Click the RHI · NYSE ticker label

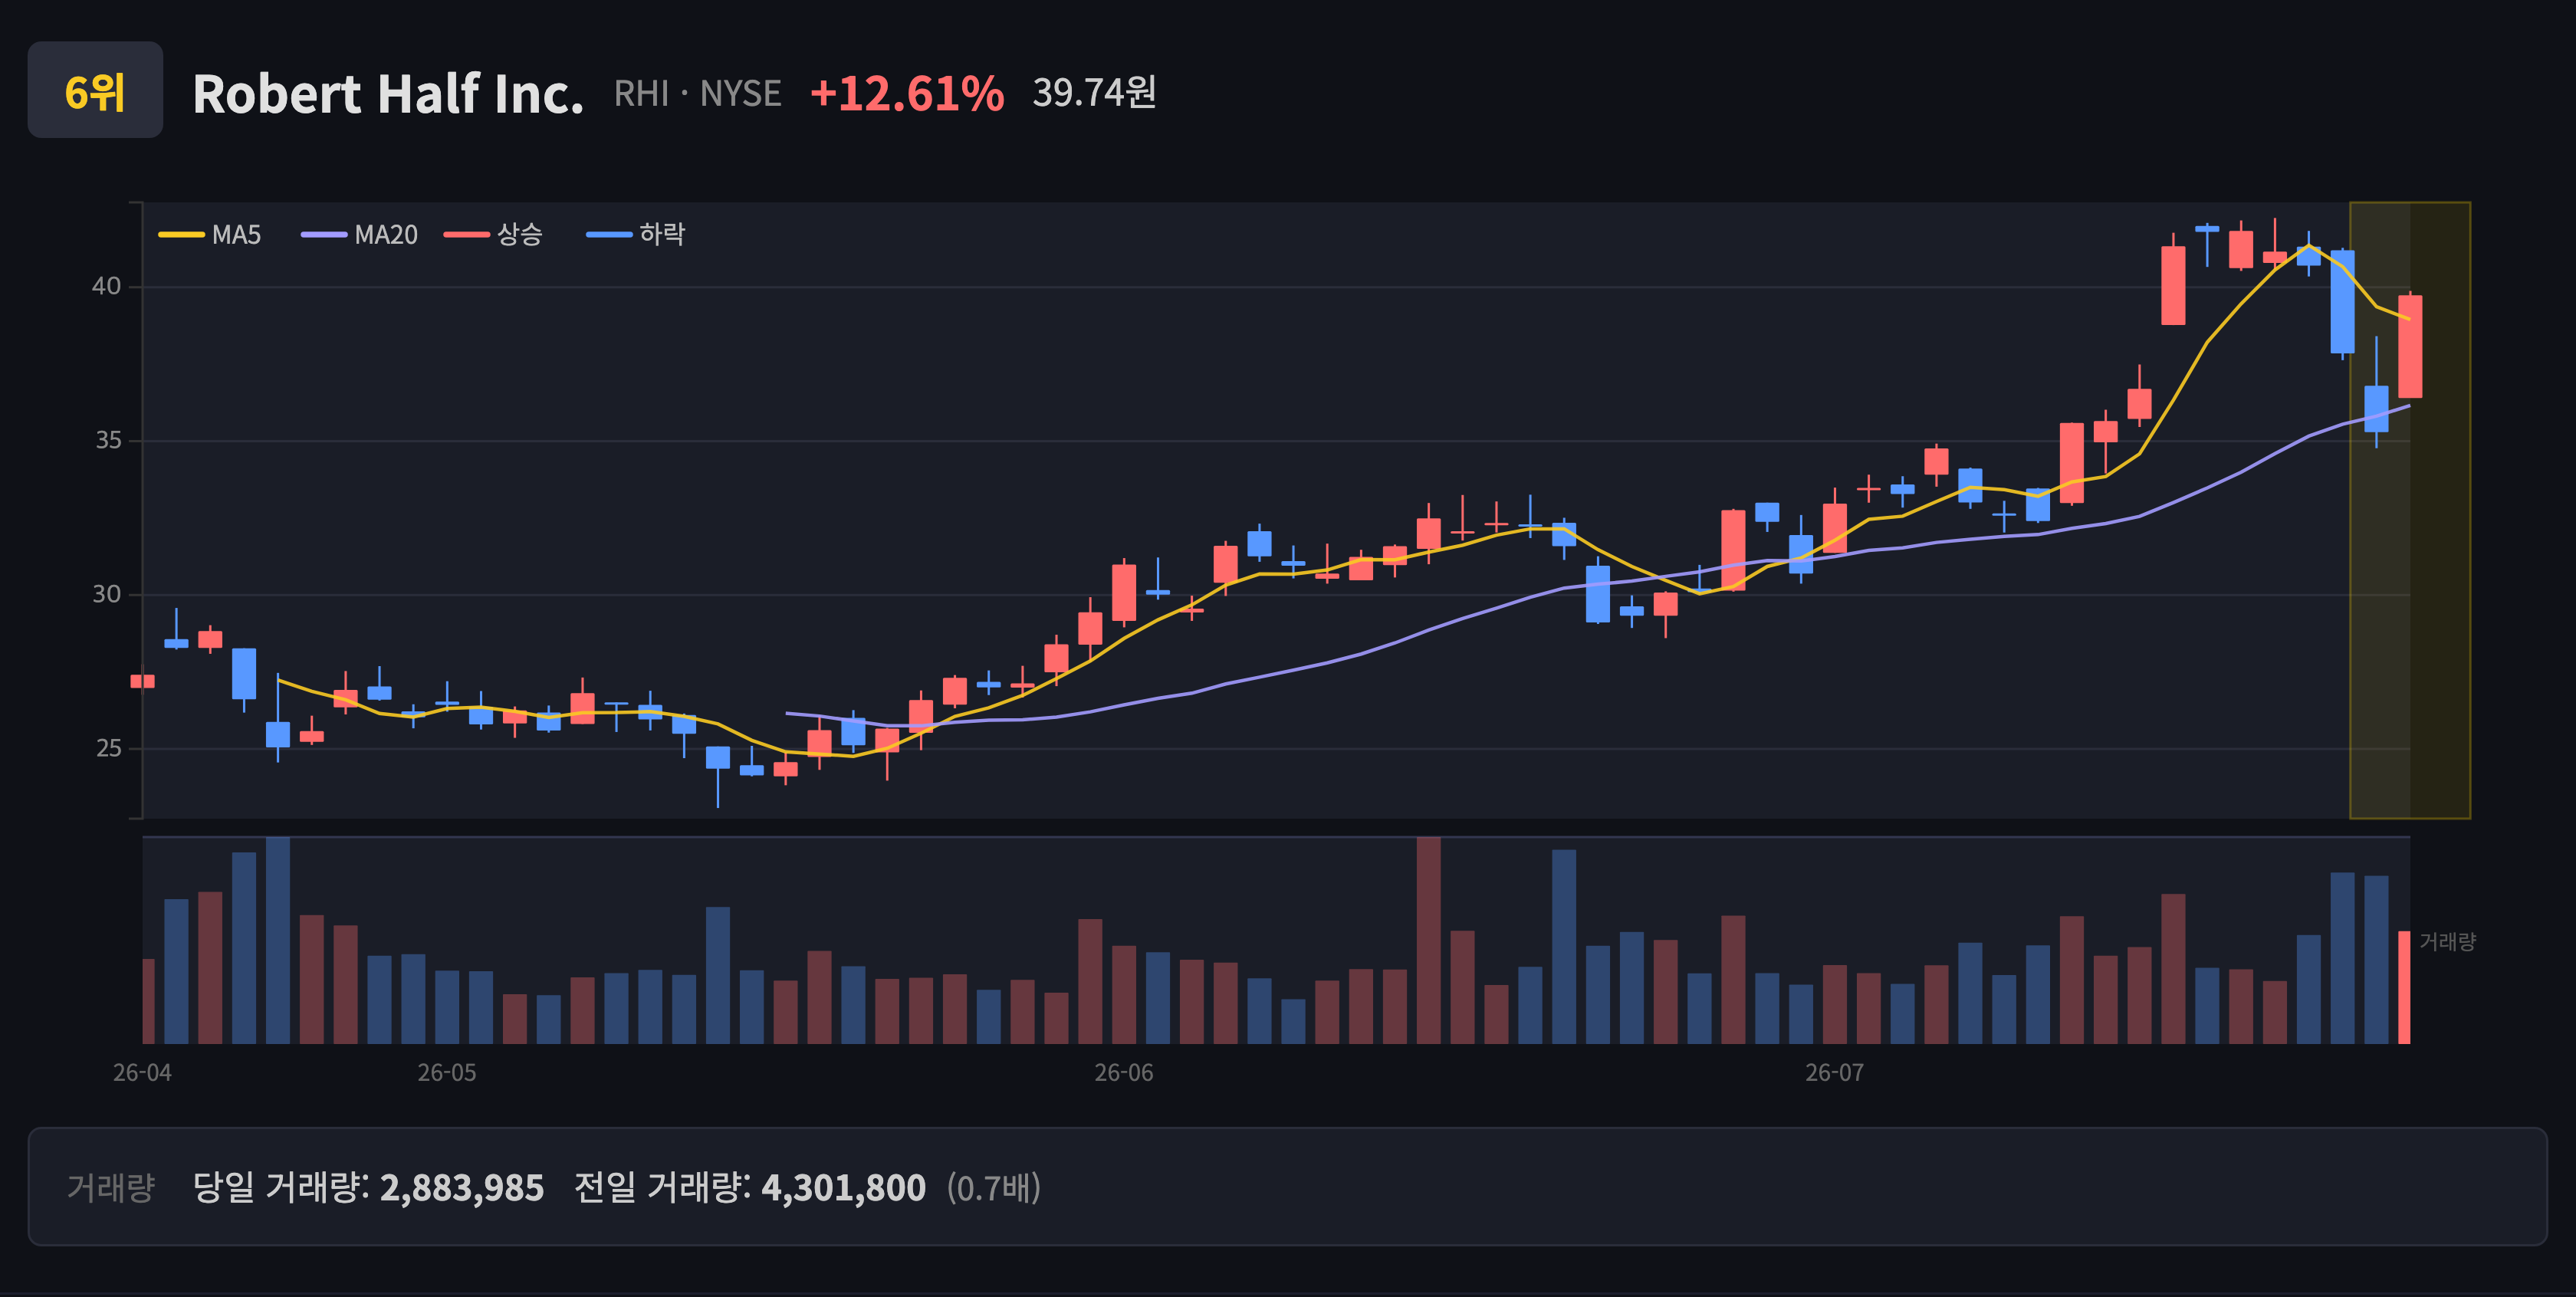(698, 94)
